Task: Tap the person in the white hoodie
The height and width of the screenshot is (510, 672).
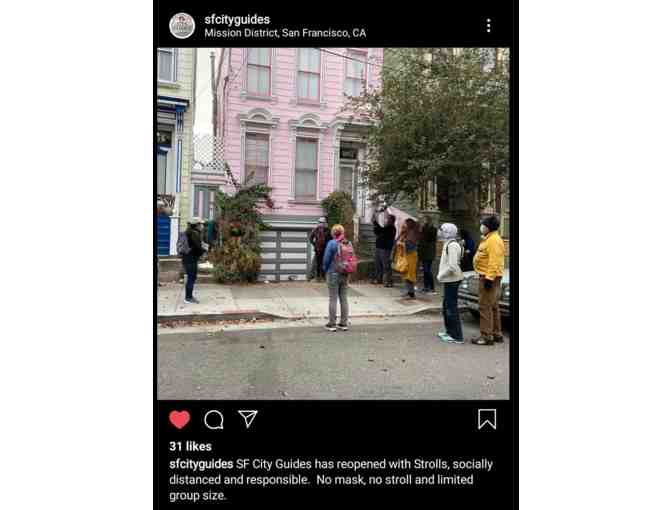Action: pyautogui.click(x=450, y=283)
